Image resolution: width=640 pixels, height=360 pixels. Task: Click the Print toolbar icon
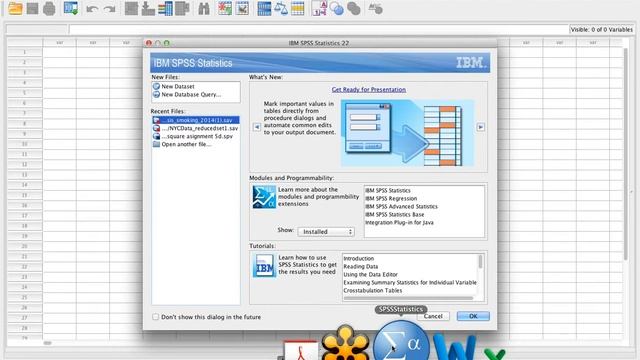click(49, 9)
